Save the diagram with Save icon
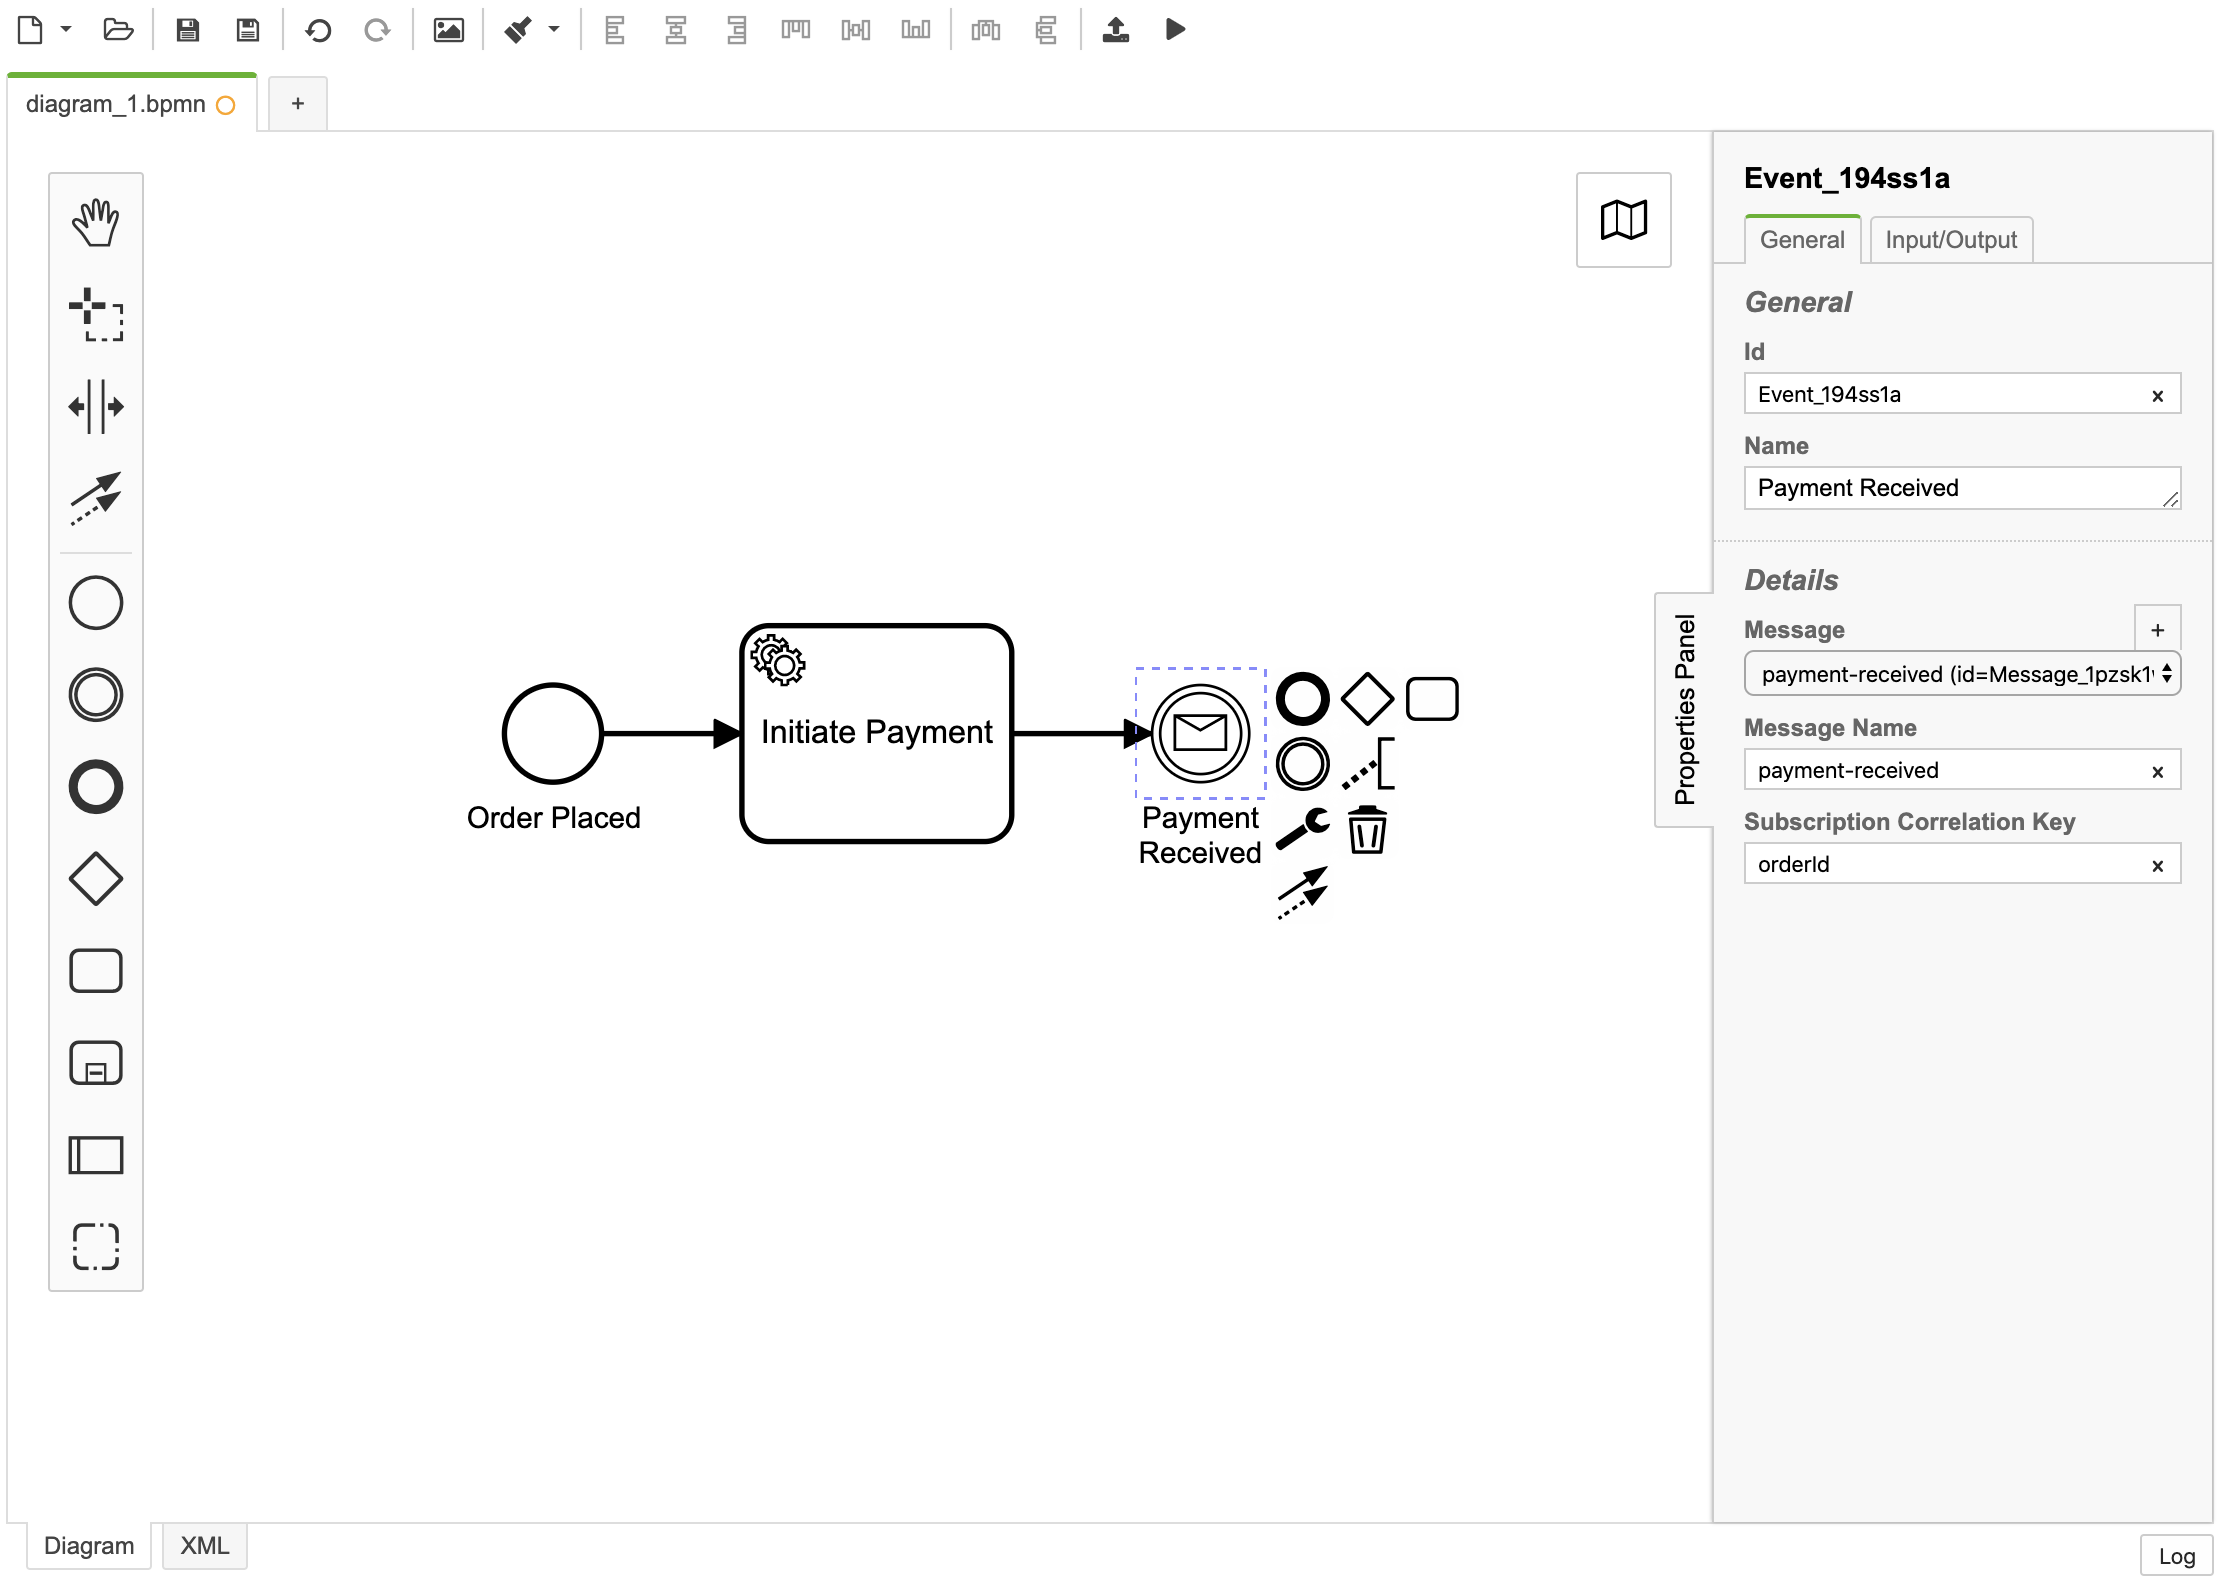This screenshot has width=2220, height=1582. [x=187, y=30]
